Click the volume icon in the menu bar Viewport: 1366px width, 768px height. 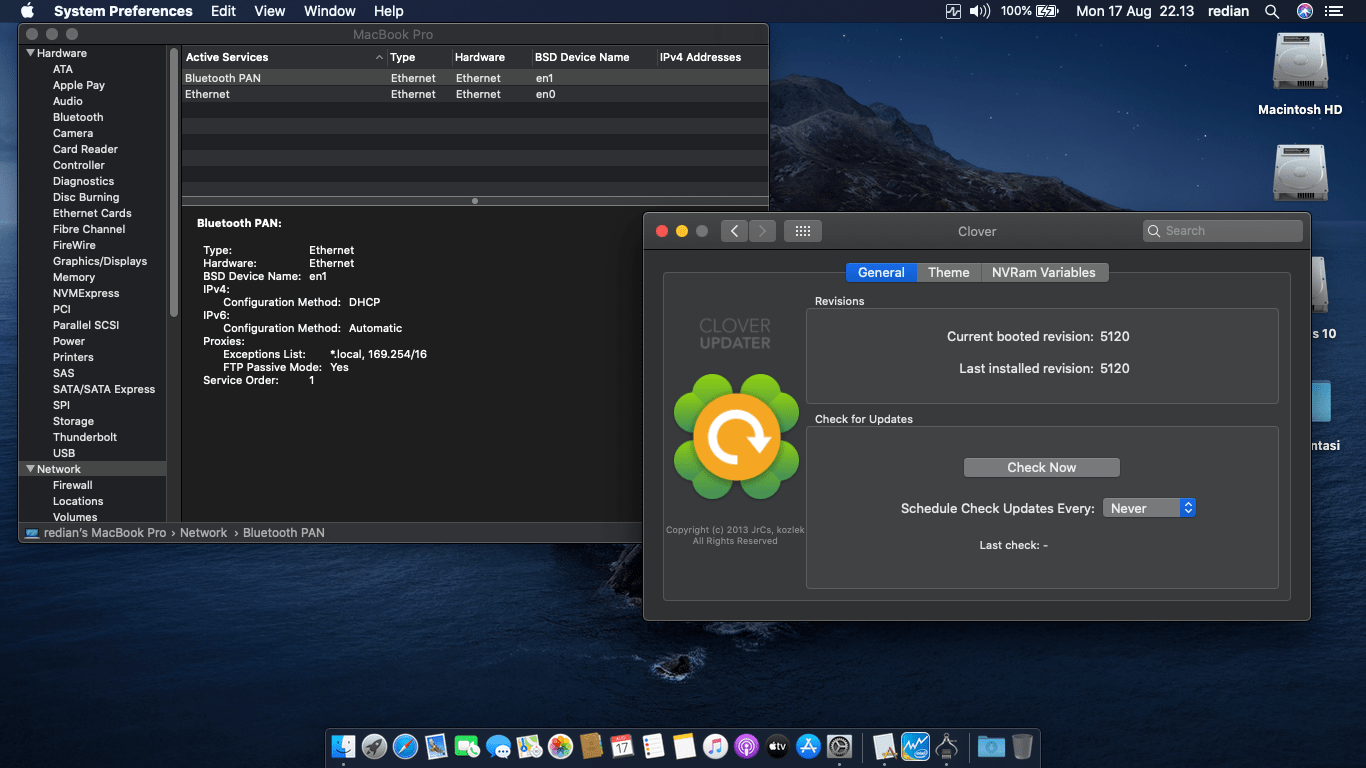coord(980,11)
